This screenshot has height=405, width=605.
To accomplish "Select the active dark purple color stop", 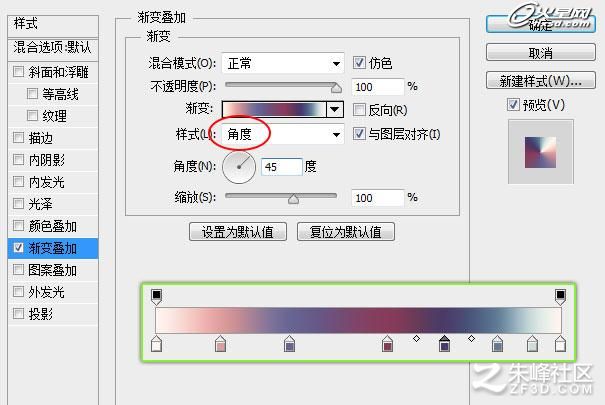I will pyautogui.click(x=444, y=343).
